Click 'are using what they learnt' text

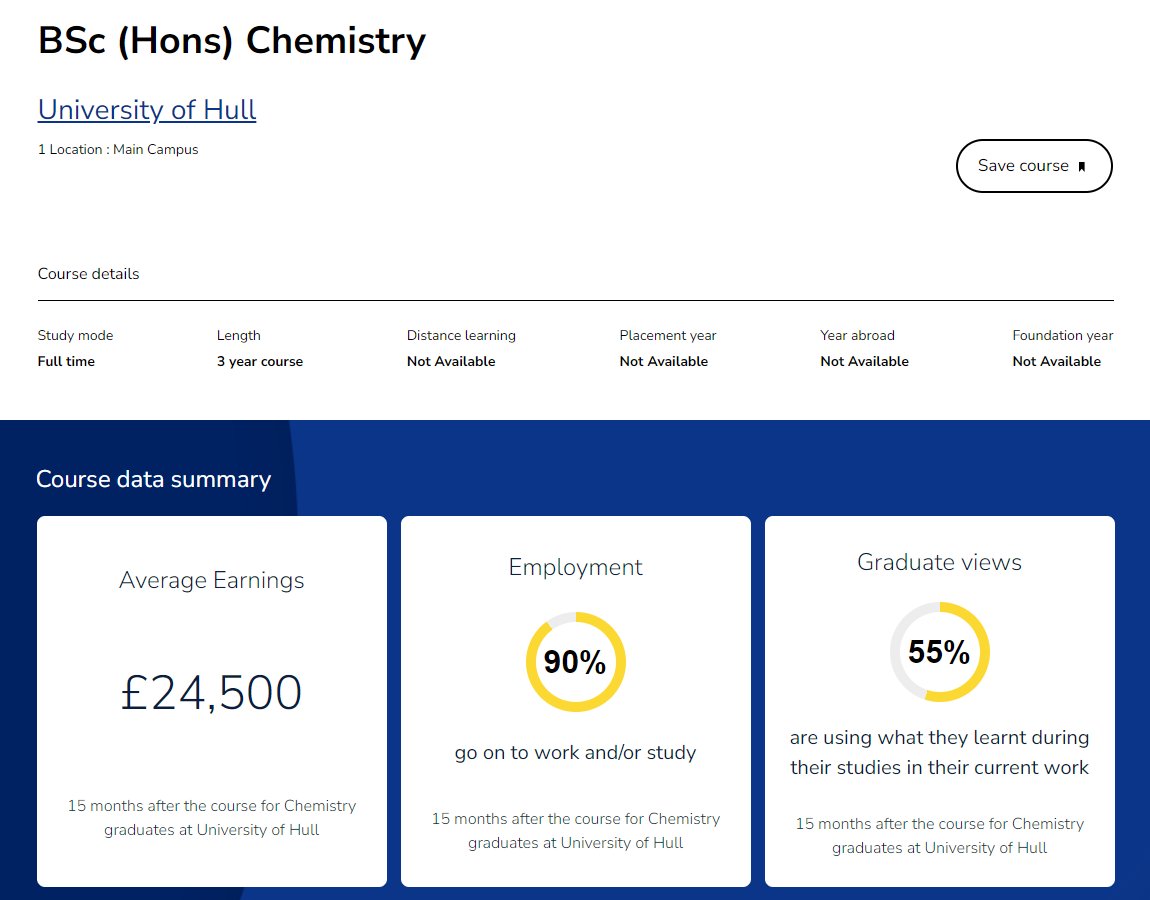tap(940, 753)
